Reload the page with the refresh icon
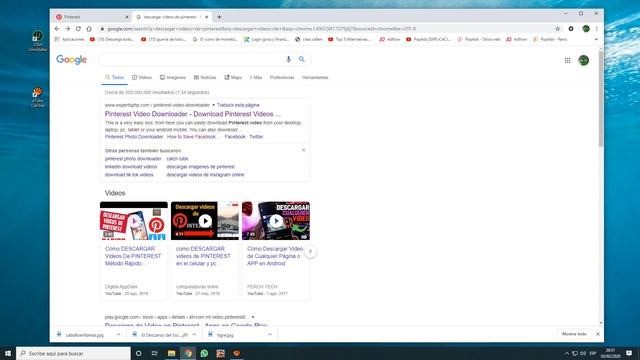The width and height of the screenshot is (640, 360). click(x=78, y=29)
